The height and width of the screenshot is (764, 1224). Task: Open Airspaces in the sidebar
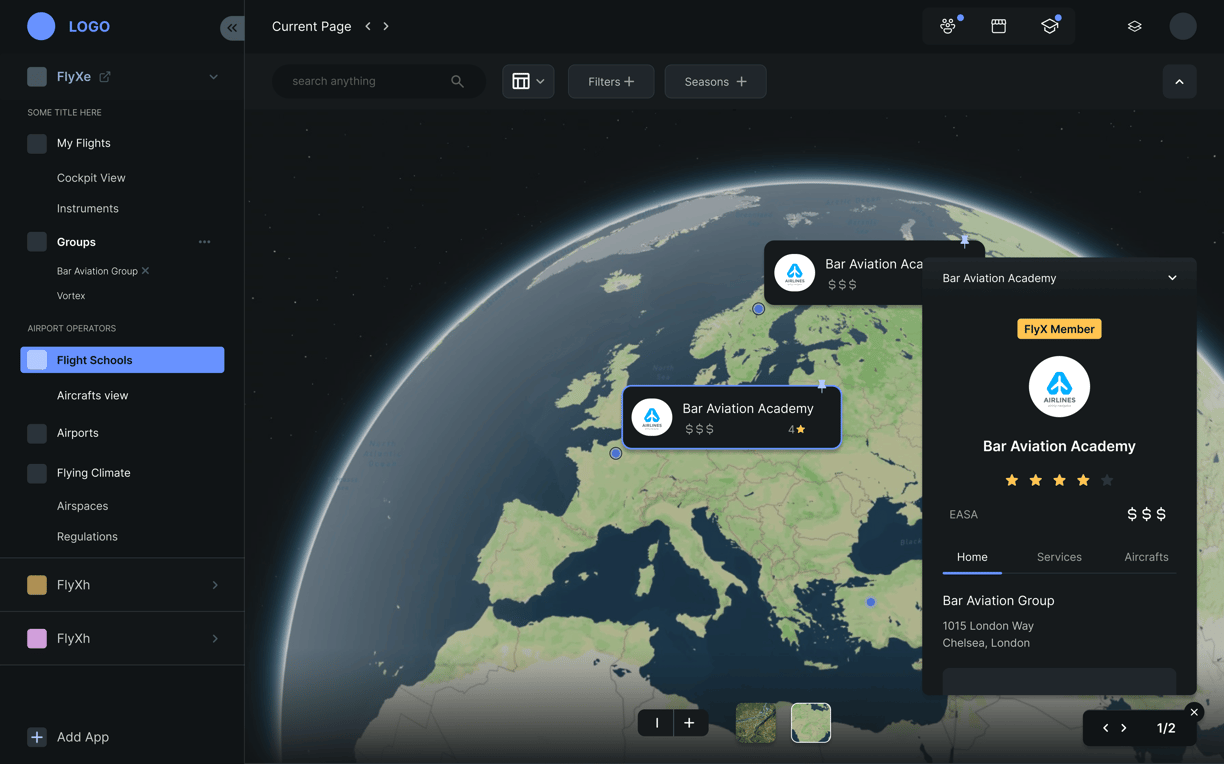point(83,506)
